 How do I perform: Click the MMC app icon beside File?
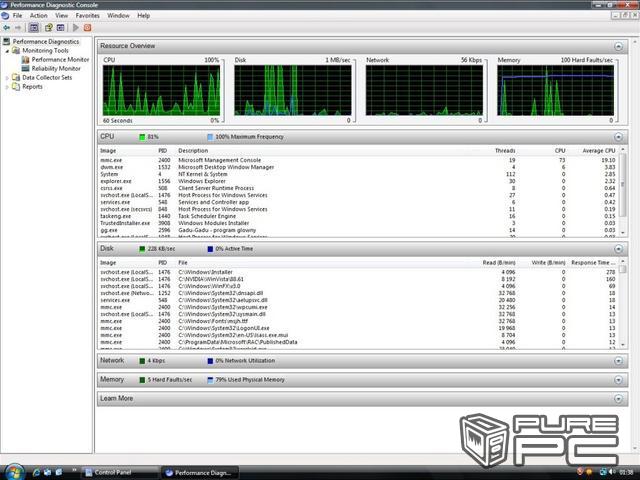click(x=5, y=16)
